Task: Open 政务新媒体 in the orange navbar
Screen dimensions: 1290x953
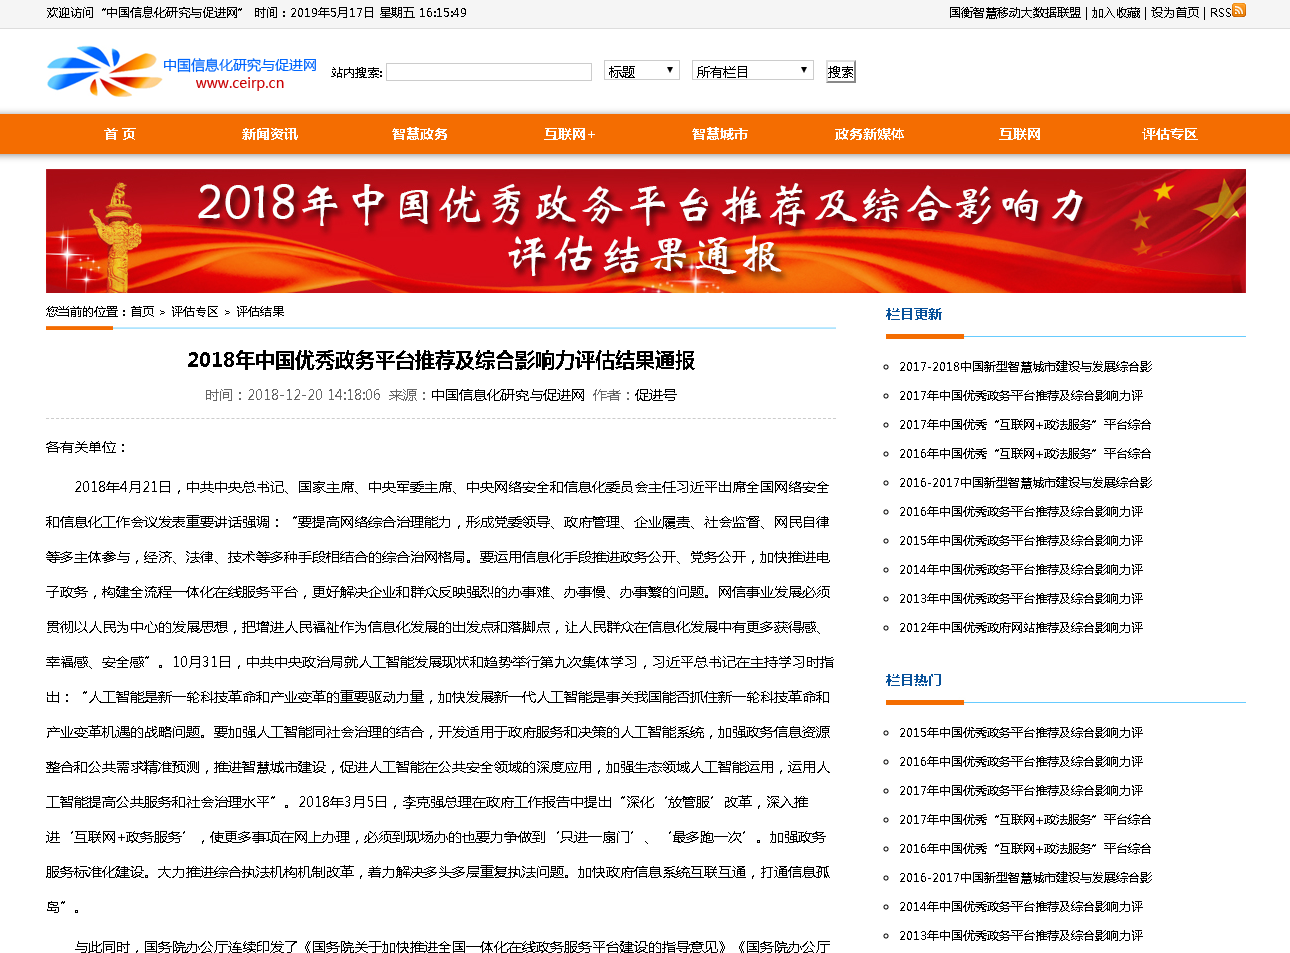Action: [x=870, y=134]
